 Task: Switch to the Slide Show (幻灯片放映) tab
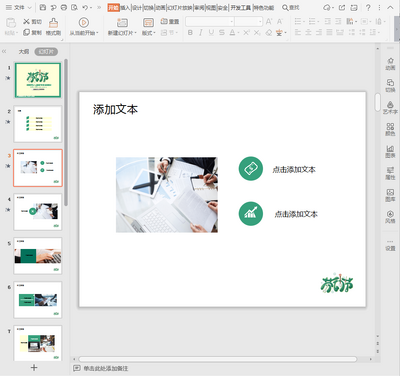(x=180, y=7)
